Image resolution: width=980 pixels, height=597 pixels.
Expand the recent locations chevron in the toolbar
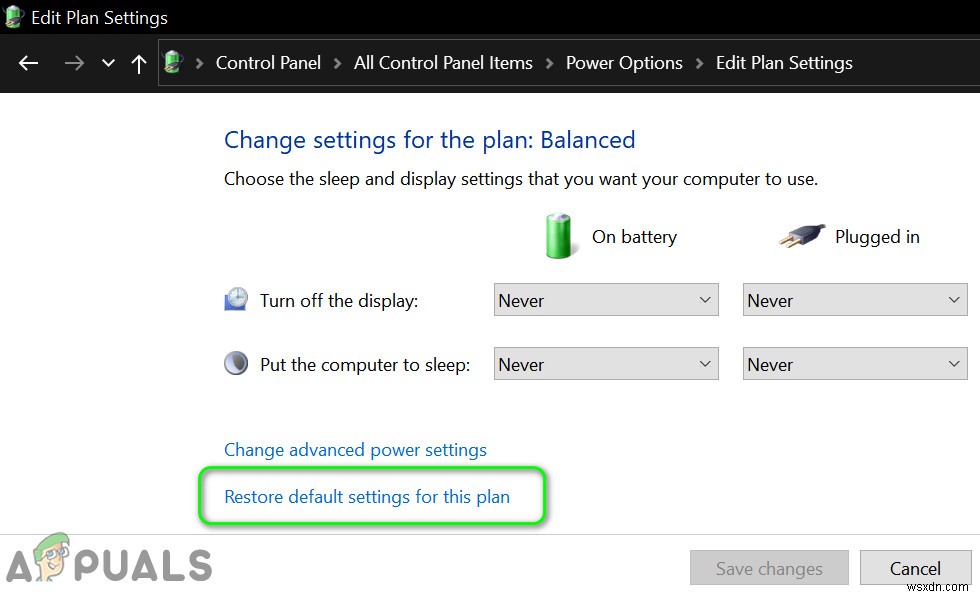point(107,63)
